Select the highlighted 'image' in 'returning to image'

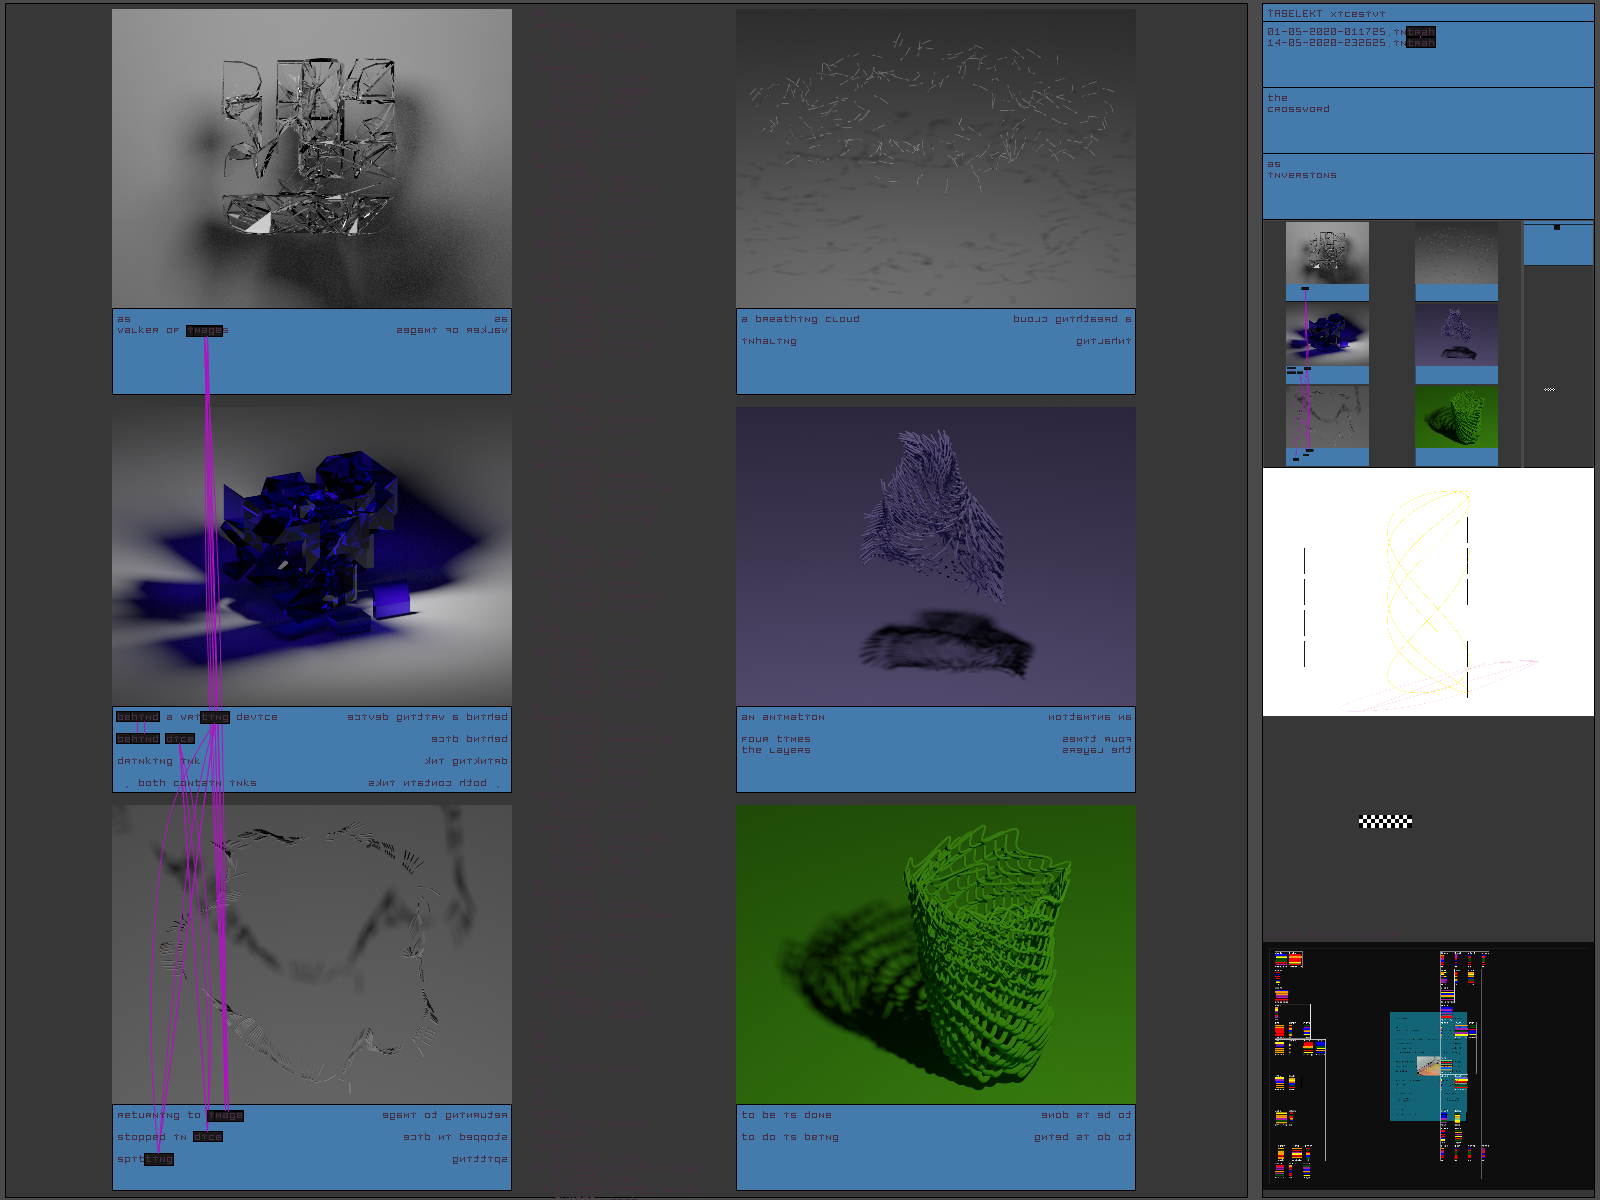(225, 1115)
